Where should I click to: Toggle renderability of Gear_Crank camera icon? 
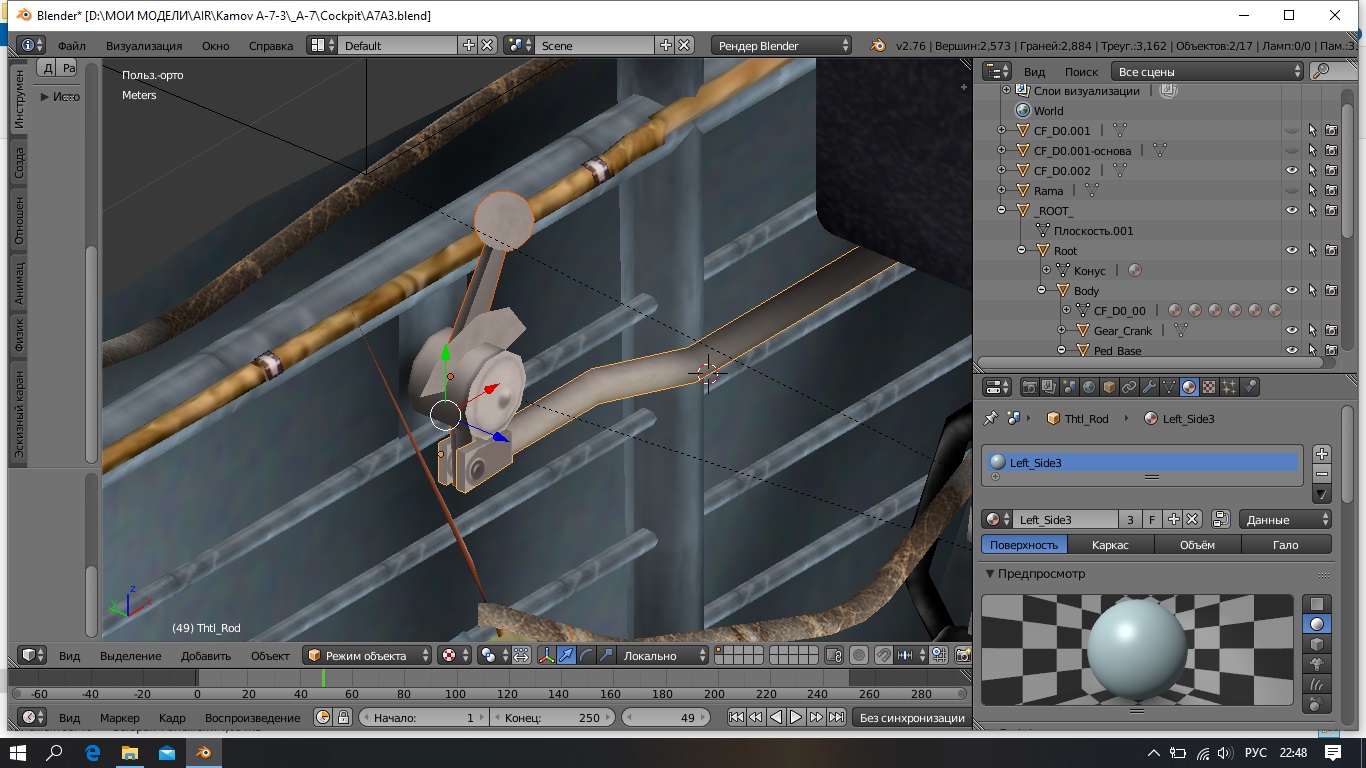[1332, 330]
